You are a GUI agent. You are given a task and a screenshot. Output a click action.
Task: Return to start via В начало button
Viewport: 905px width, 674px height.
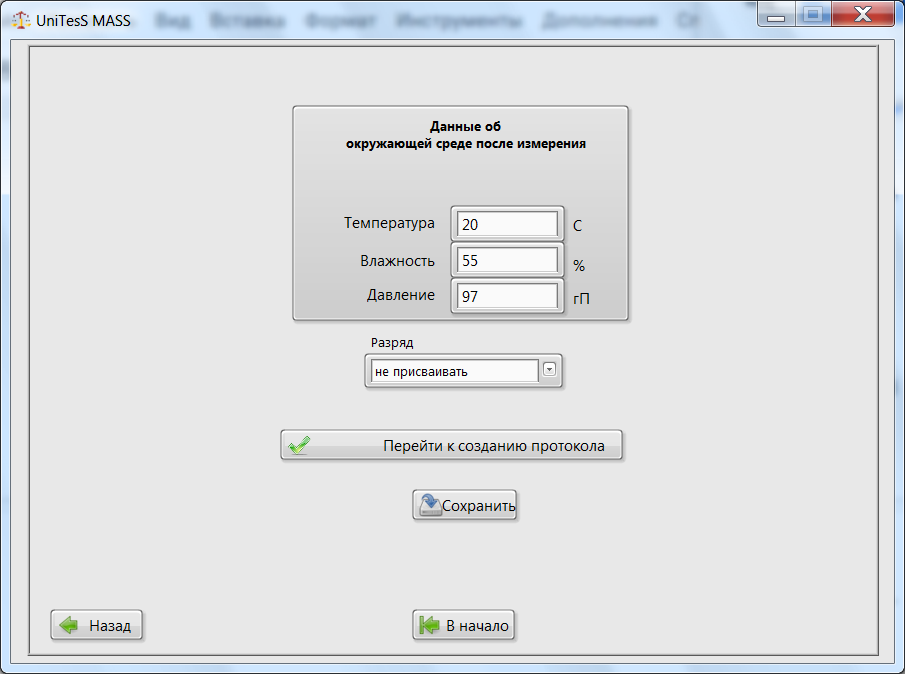coord(465,626)
